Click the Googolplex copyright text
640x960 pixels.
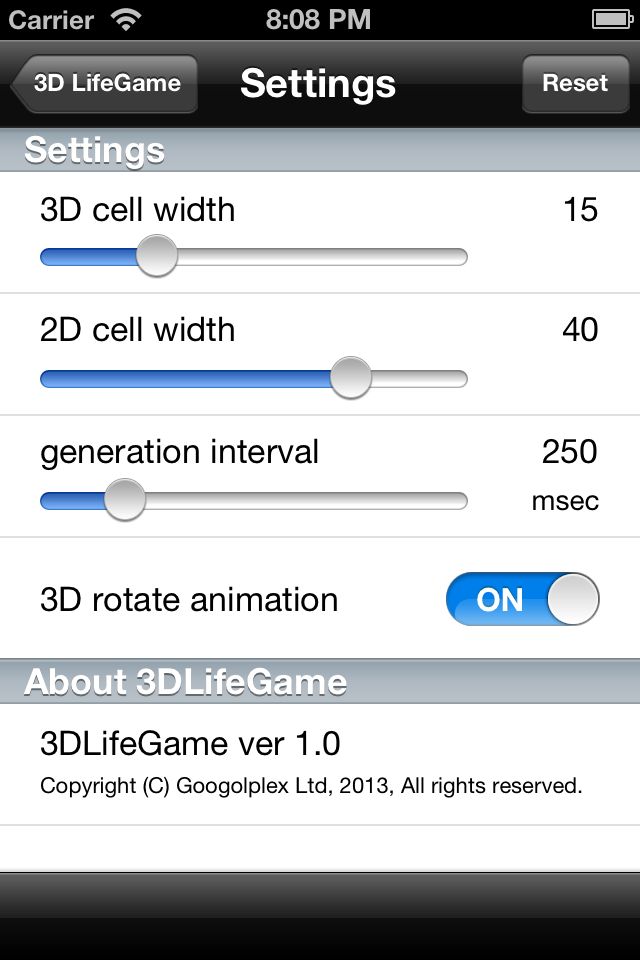coord(311,786)
